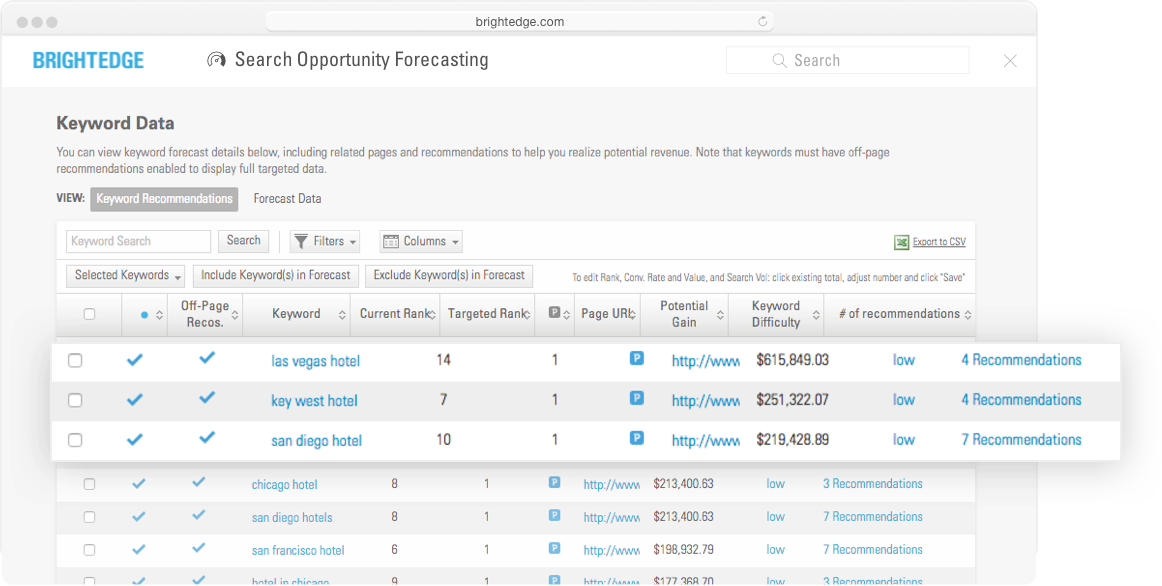Open the Selected Keywords dropdown
1162x586 pixels.
(129, 275)
